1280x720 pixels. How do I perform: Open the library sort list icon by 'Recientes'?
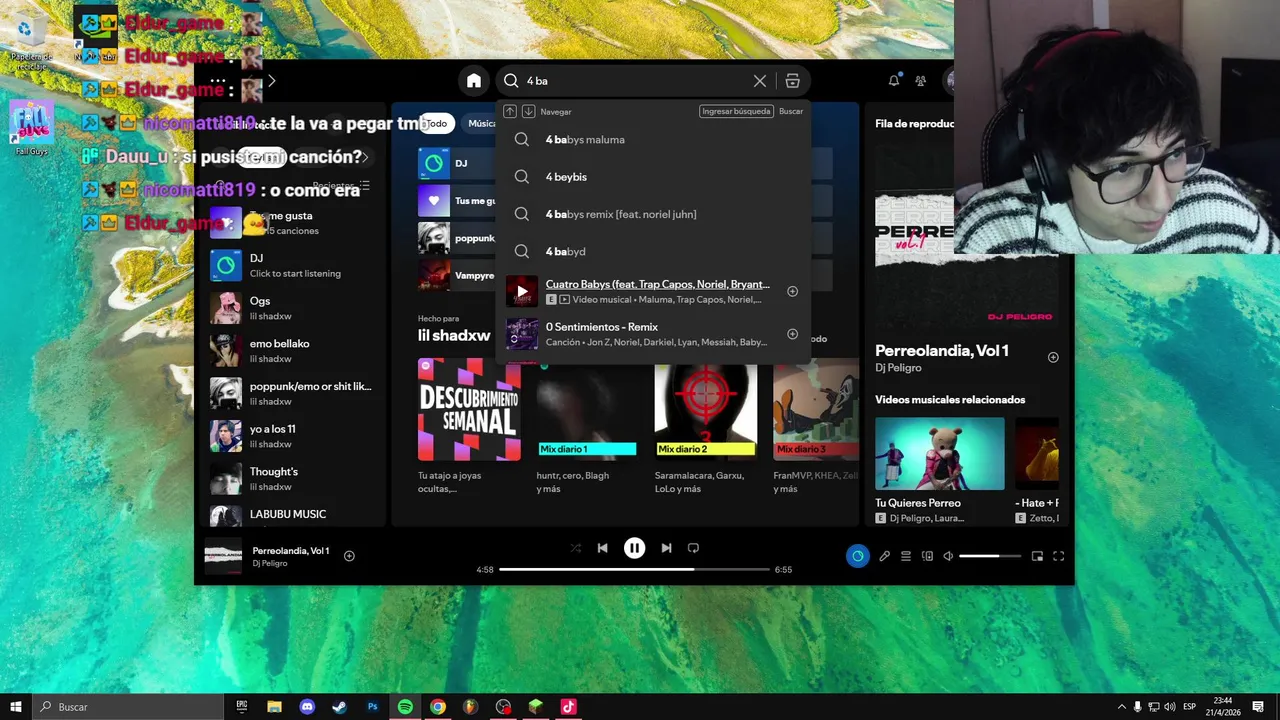click(x=364, y=186)
